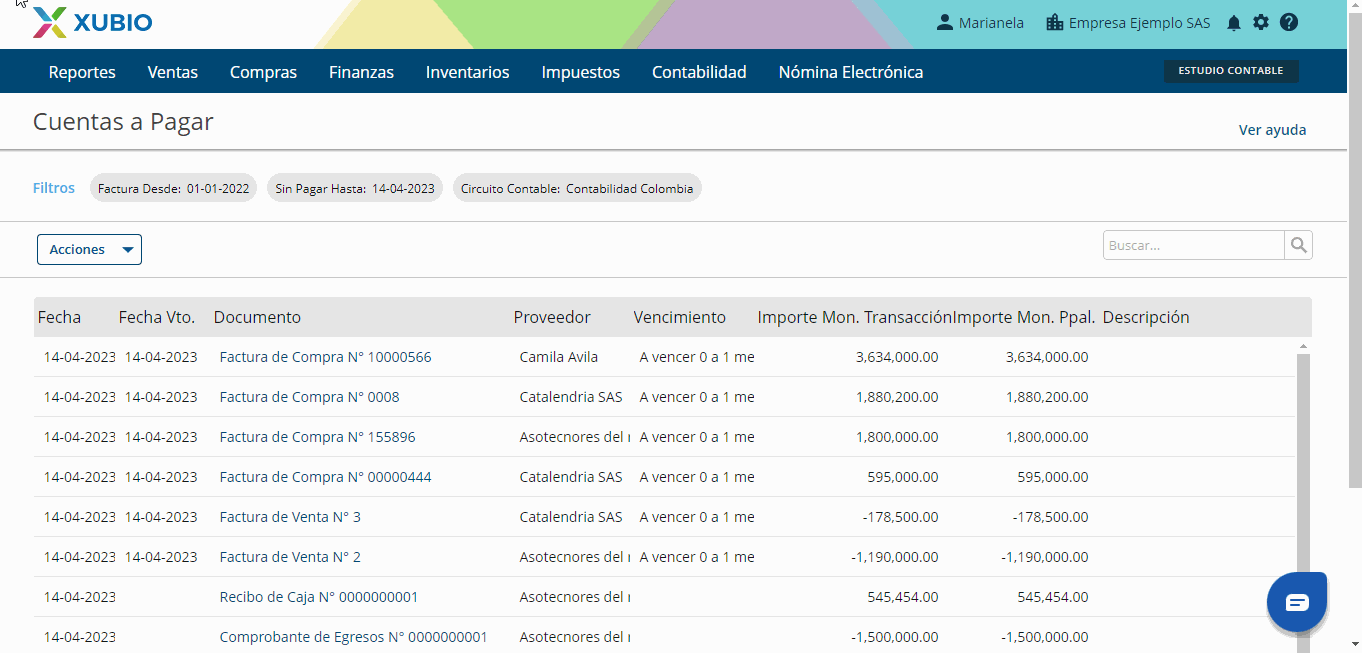Viewport: 1362px width, 653px height.
Task: Select the -178,500.00 transaction amount
Action: coord(900,517)
